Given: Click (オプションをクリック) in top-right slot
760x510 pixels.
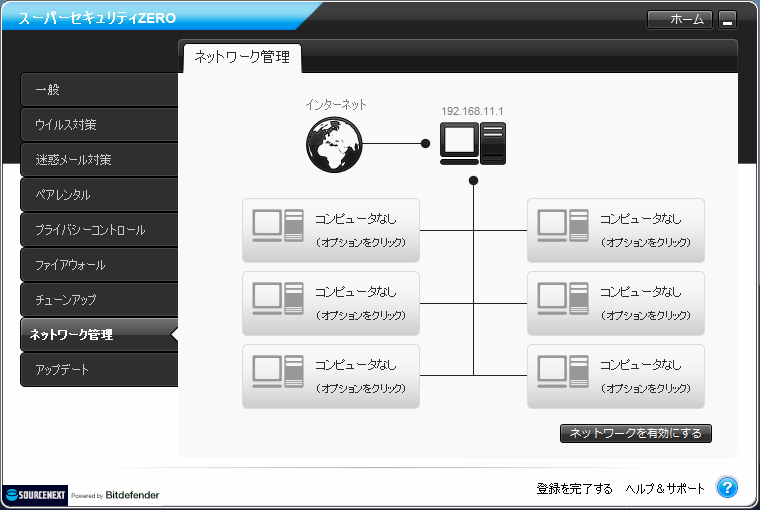Looking at the screenshot, I should click(646, 242).
